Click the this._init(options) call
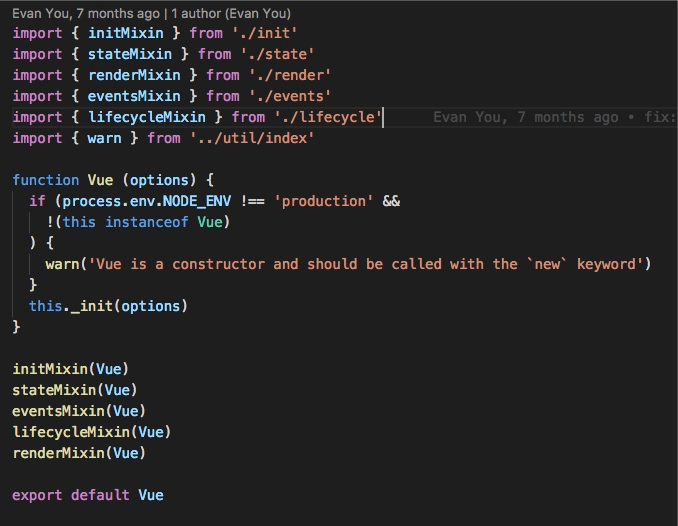Viewport: 678px width, 526px height. point(108,306)
